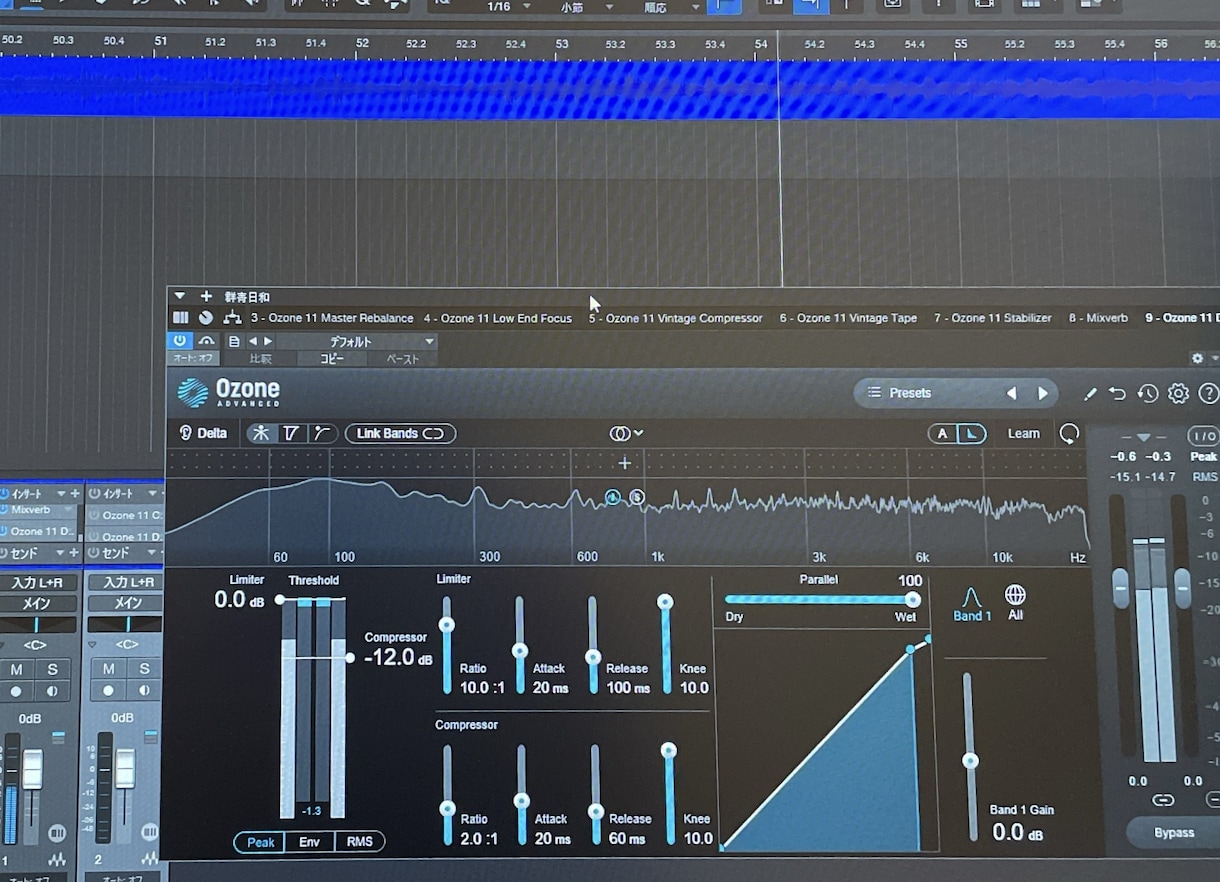Toggle the I/O meter button
Image resolution: width=1220 pixels, height=882 pixels.
pos(1203,436)
